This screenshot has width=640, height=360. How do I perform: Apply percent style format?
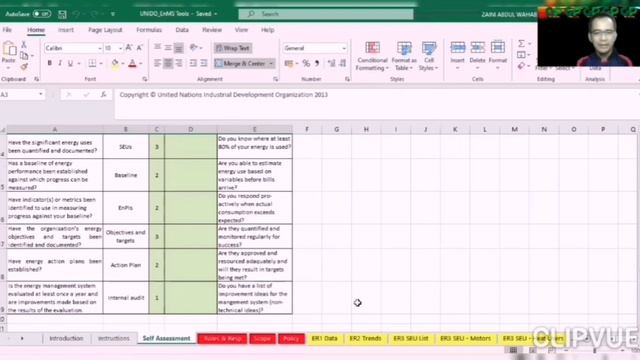pyautogui.click(x=306, y=63)
